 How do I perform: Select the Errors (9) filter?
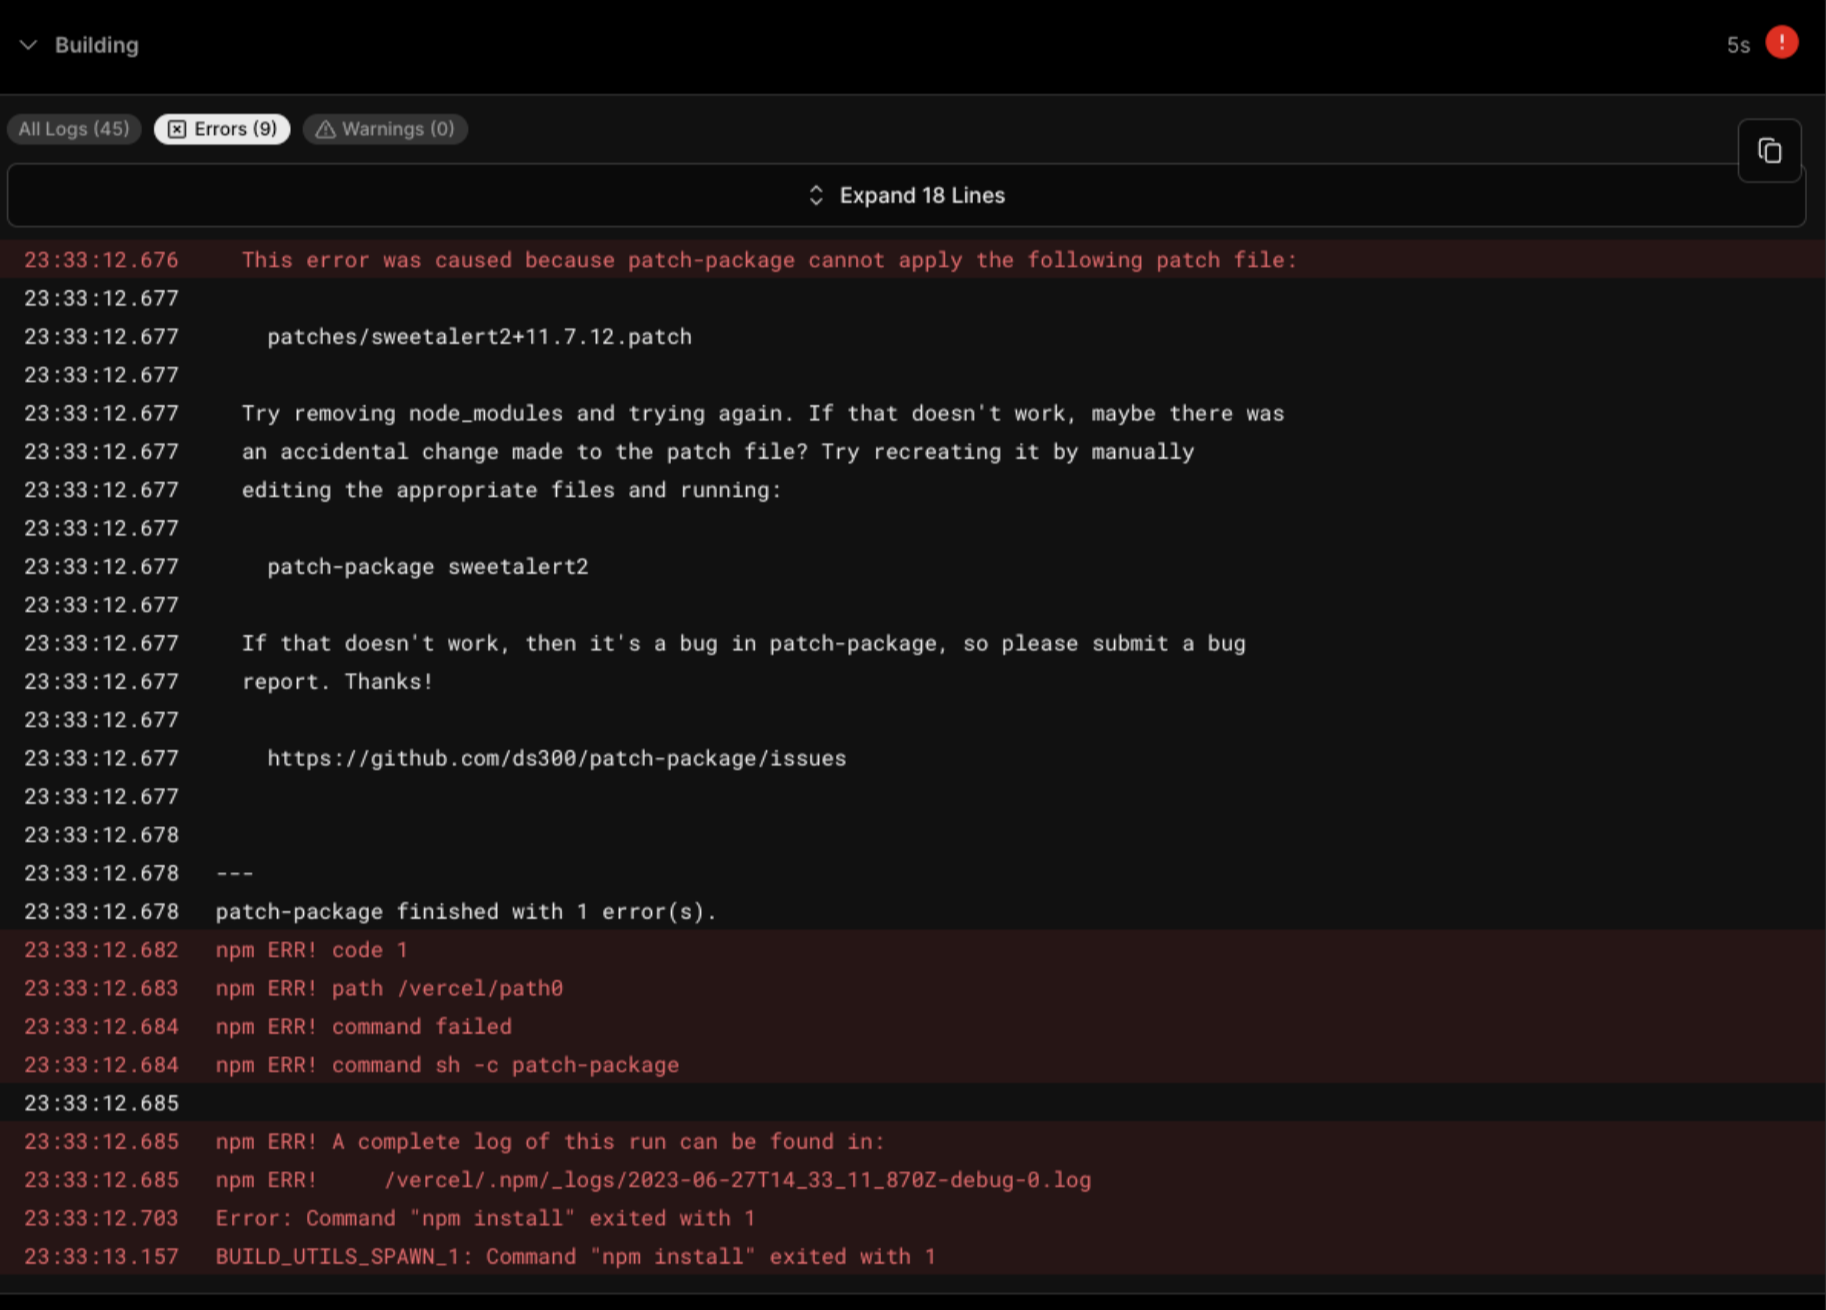coord(221,129)
